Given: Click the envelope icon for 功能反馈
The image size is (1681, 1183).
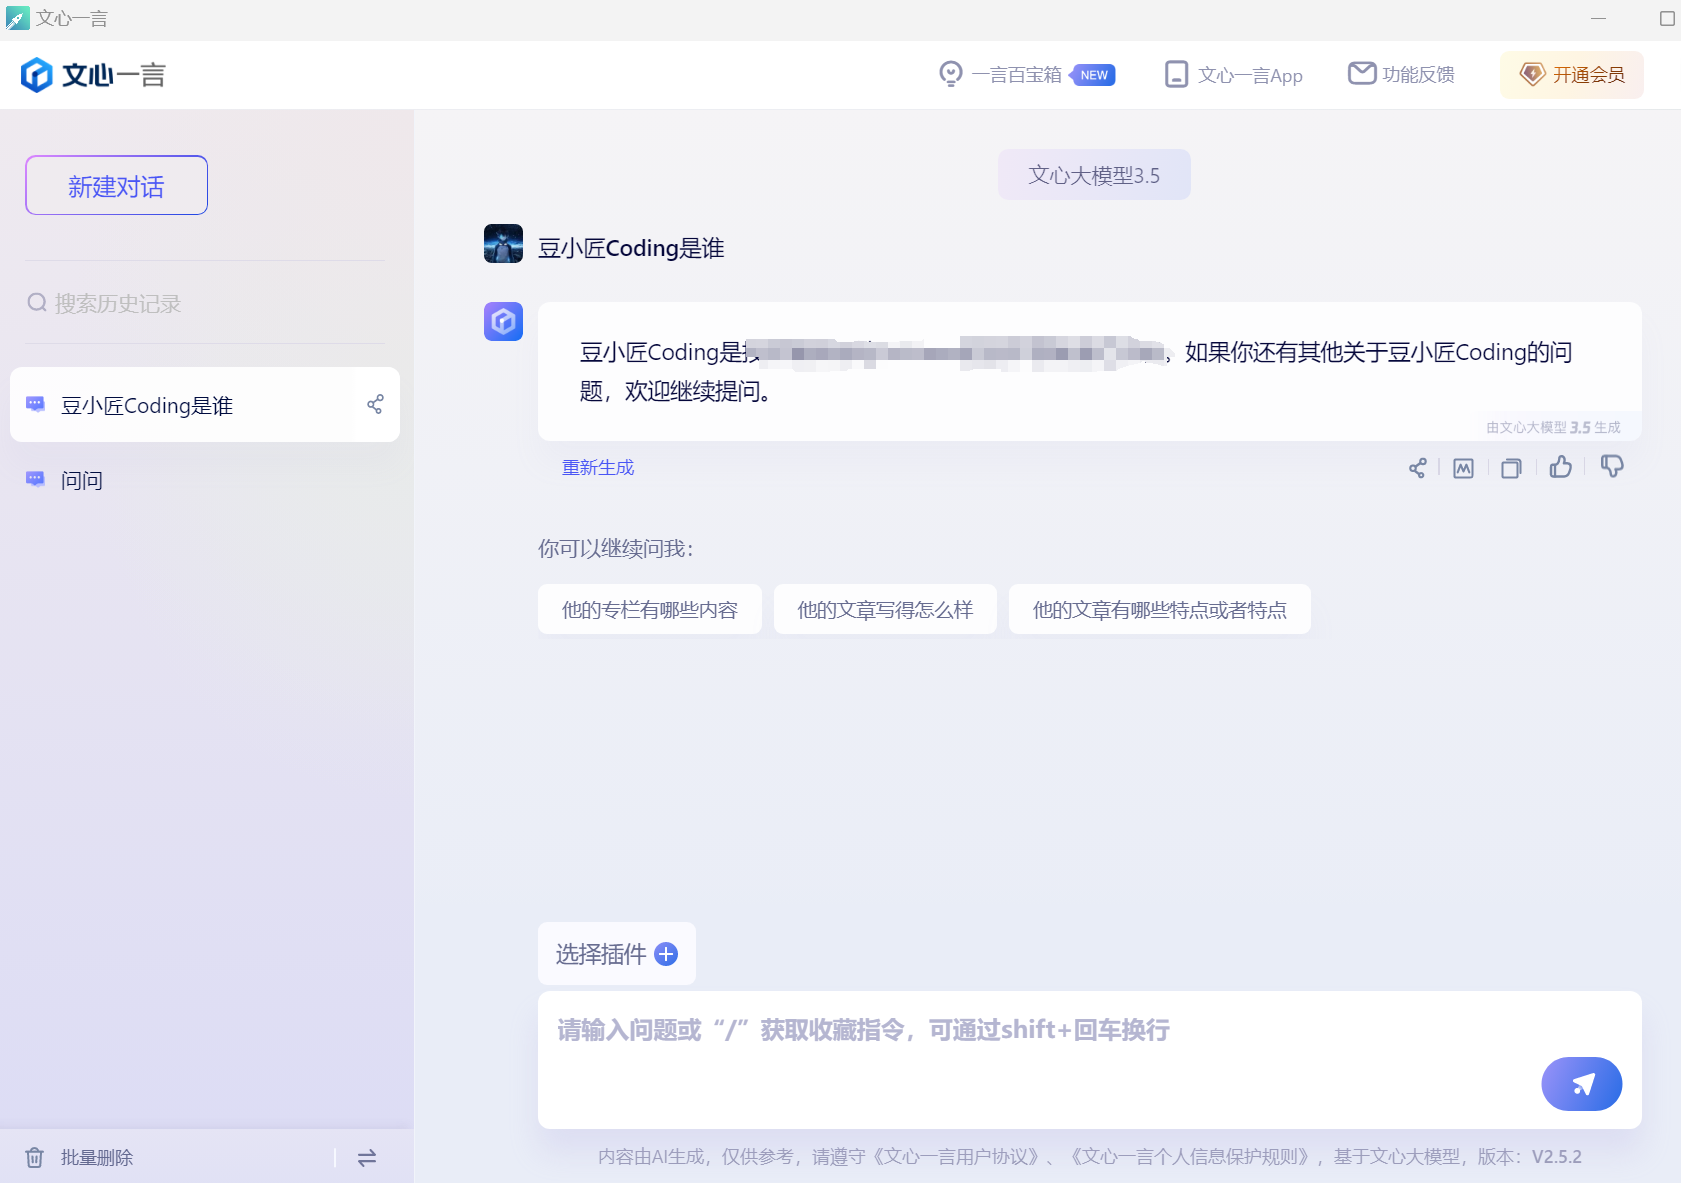Looking at the screenshot, I should coord(1362,73).
